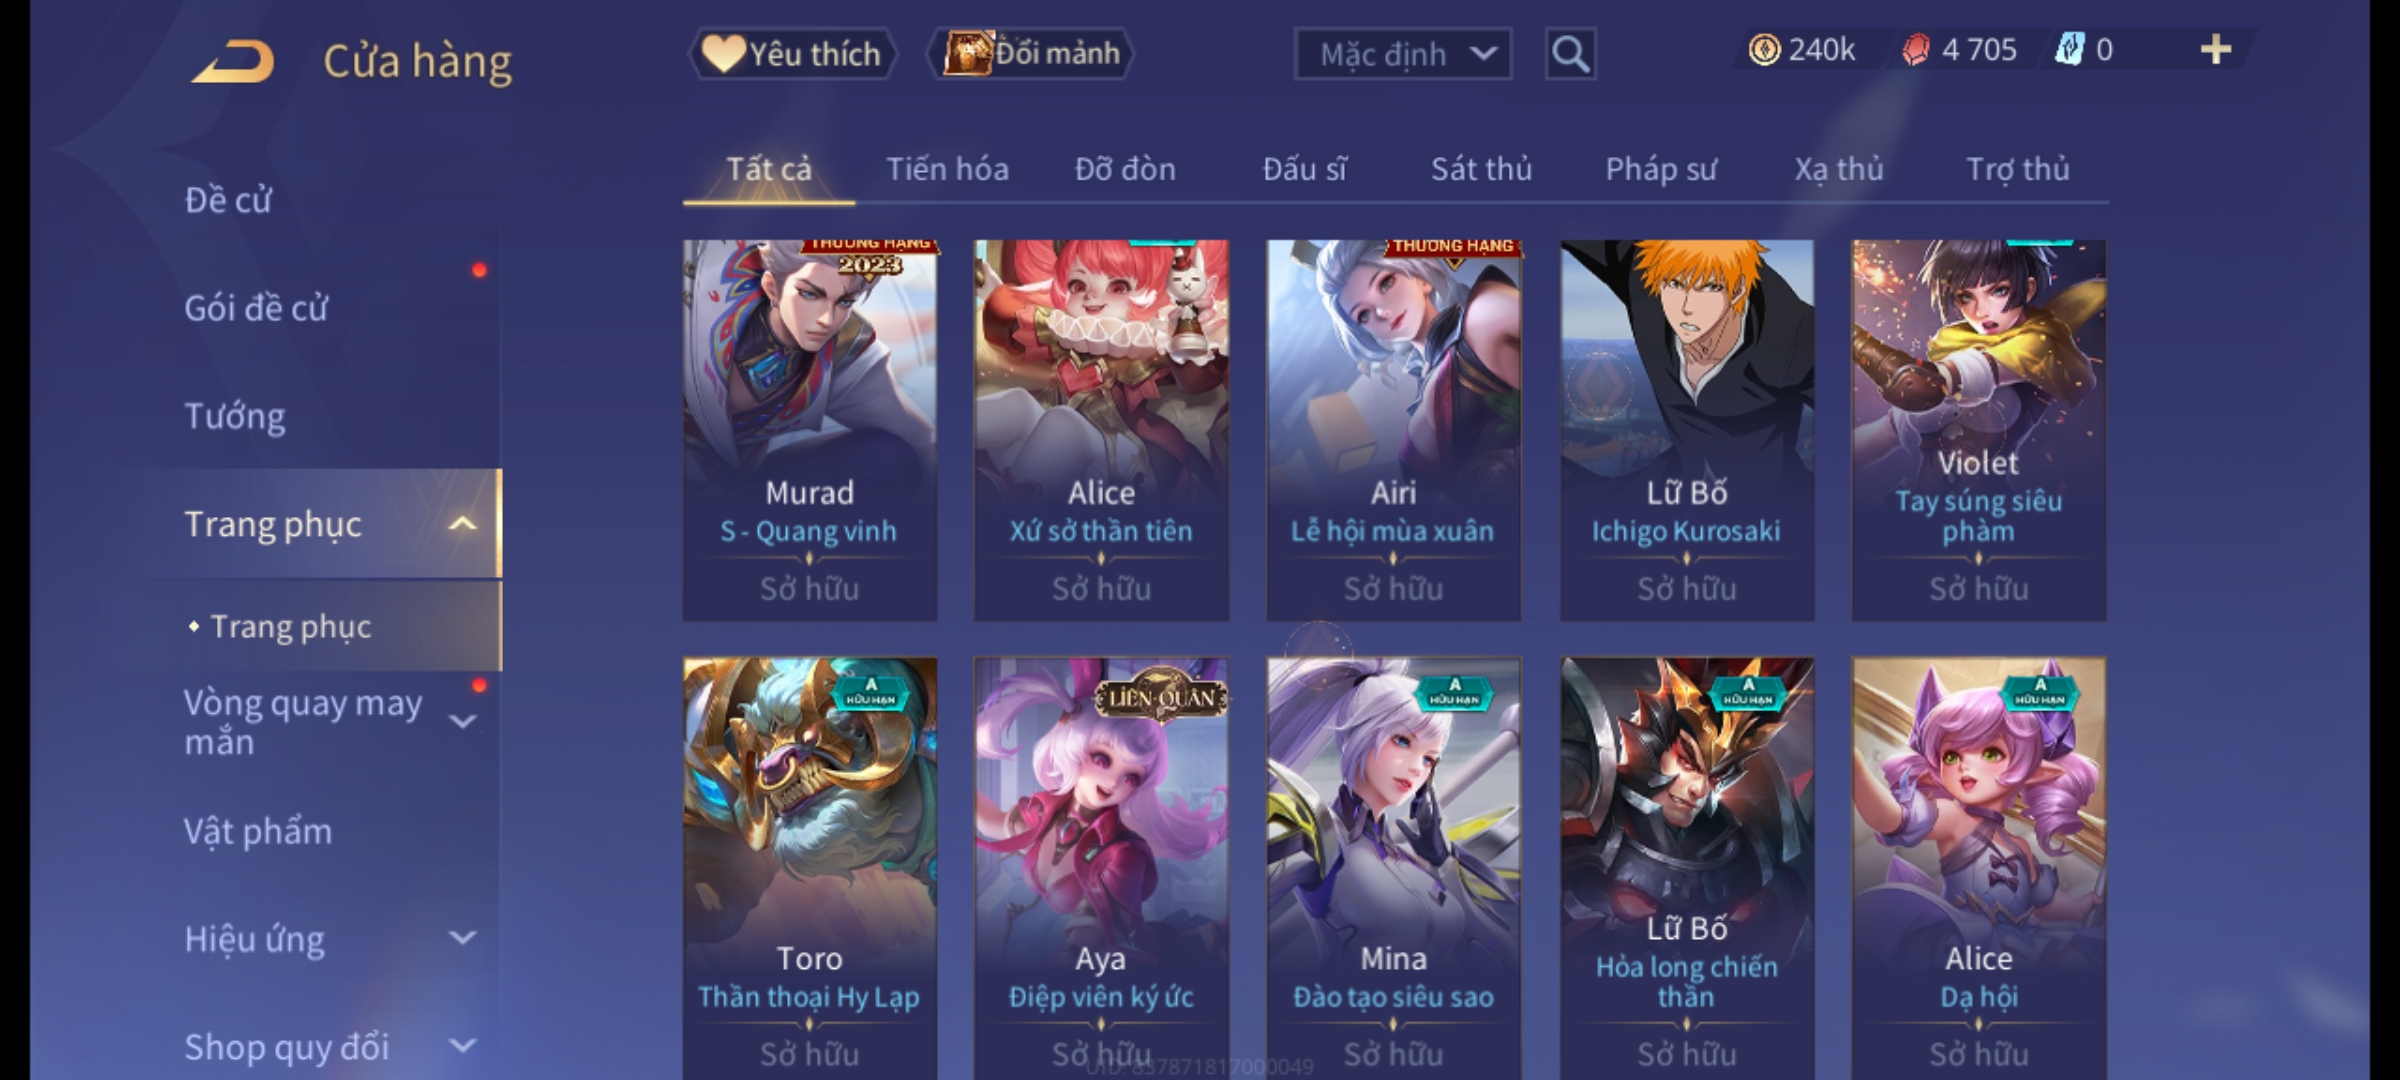Open Tướng in the sidebar

235,416
